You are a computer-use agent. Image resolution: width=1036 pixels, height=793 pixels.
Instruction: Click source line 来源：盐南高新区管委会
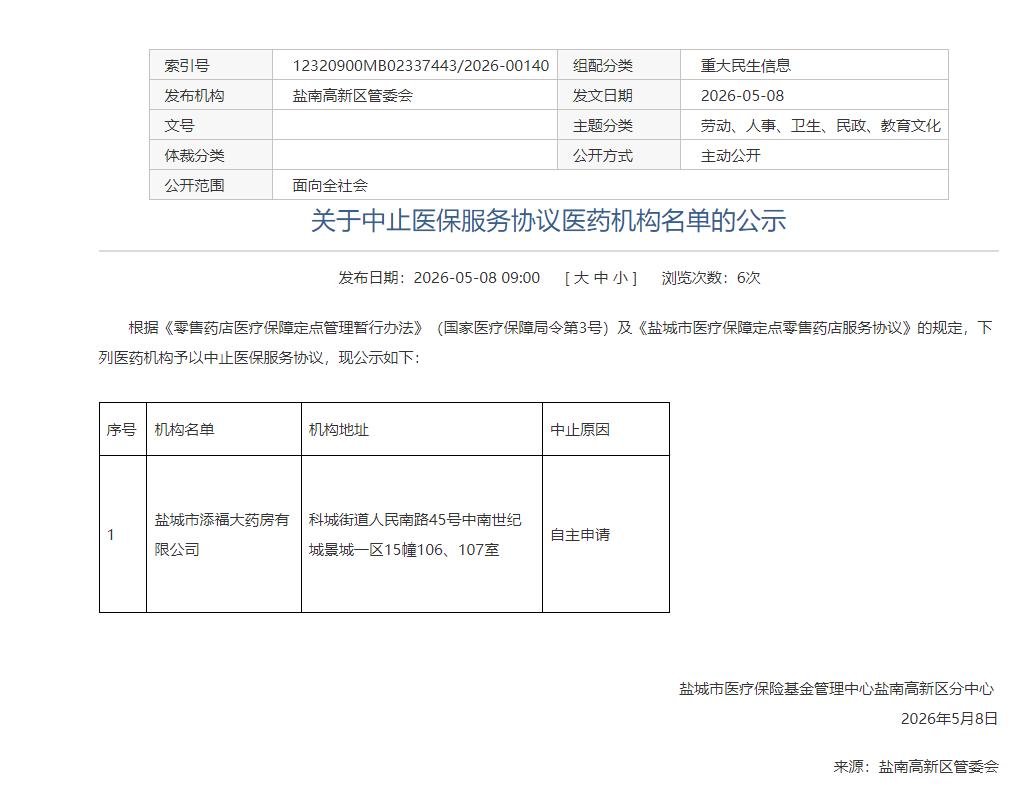click(916, 767)
